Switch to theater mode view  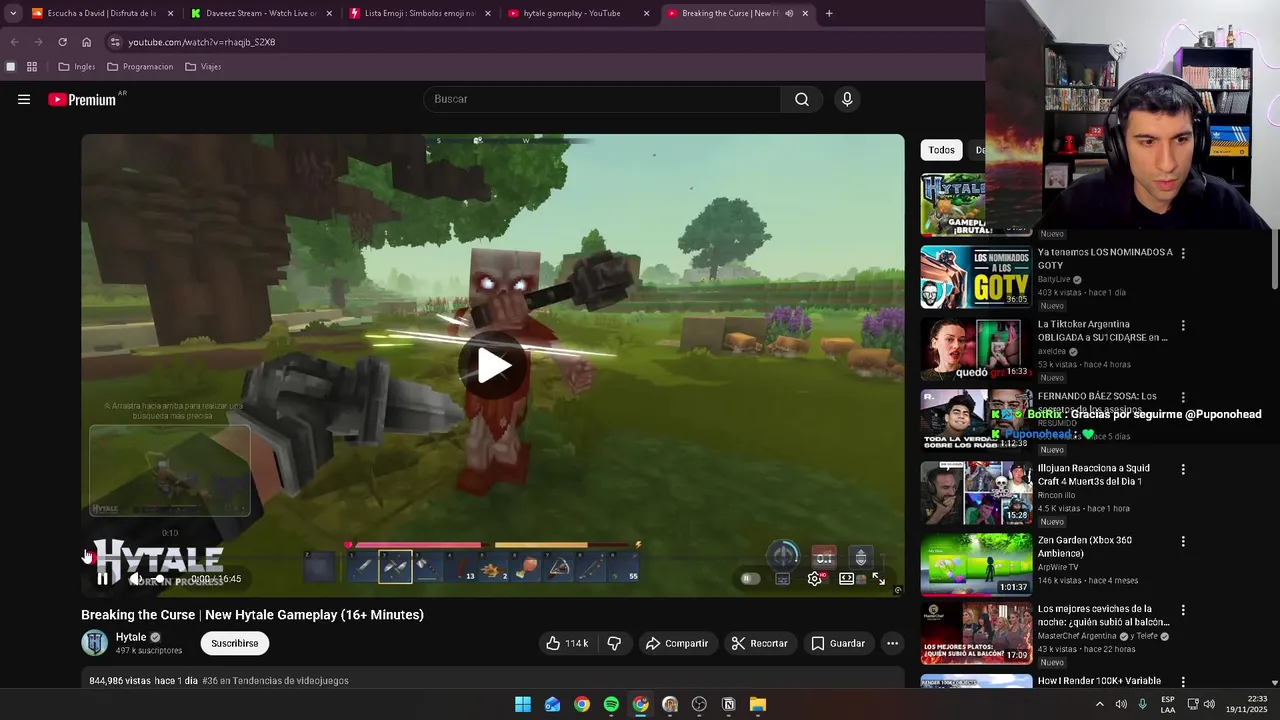[847, 579]
